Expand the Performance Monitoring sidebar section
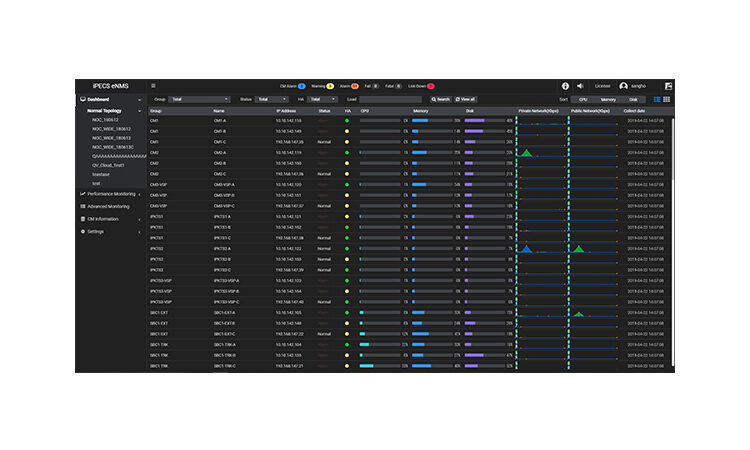Screen dimensions: 750x450 click(110, 194)
